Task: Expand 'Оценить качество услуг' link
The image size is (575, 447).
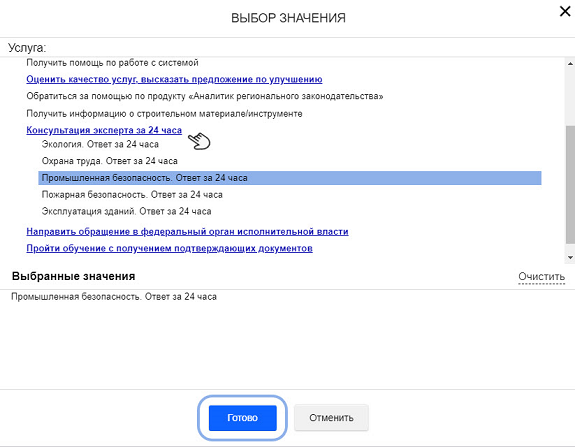Action: tap(174, 79)
